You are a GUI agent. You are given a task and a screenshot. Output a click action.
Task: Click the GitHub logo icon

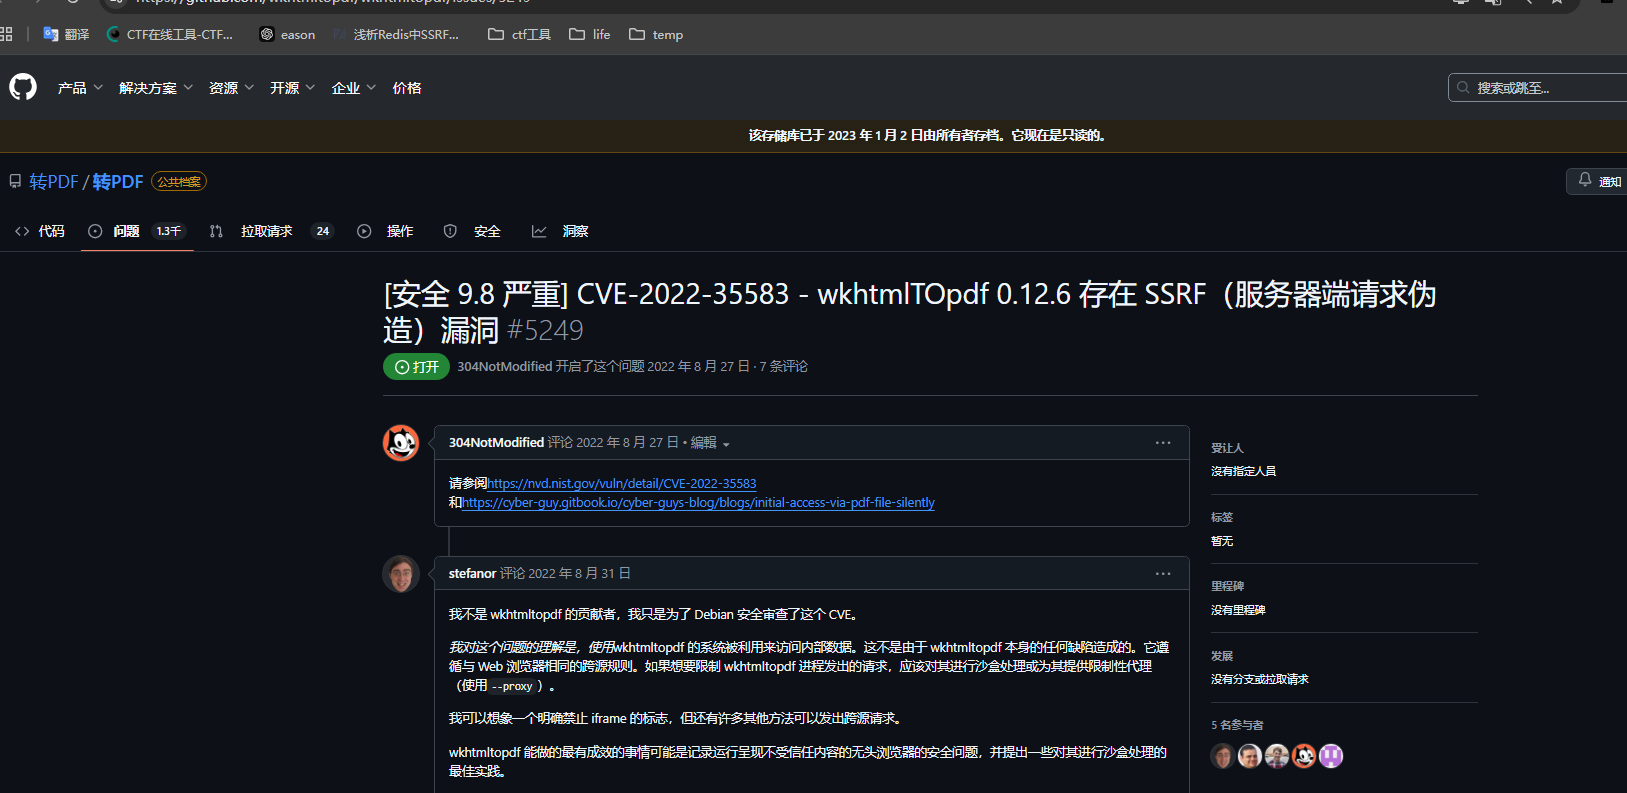23,87
